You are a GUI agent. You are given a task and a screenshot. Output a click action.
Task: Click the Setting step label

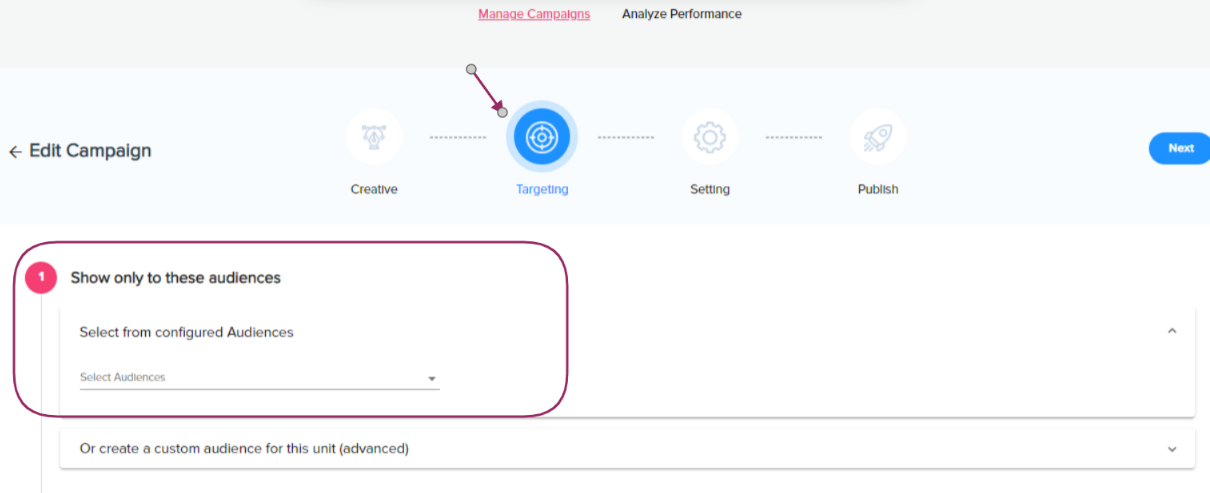click(710, 189)
